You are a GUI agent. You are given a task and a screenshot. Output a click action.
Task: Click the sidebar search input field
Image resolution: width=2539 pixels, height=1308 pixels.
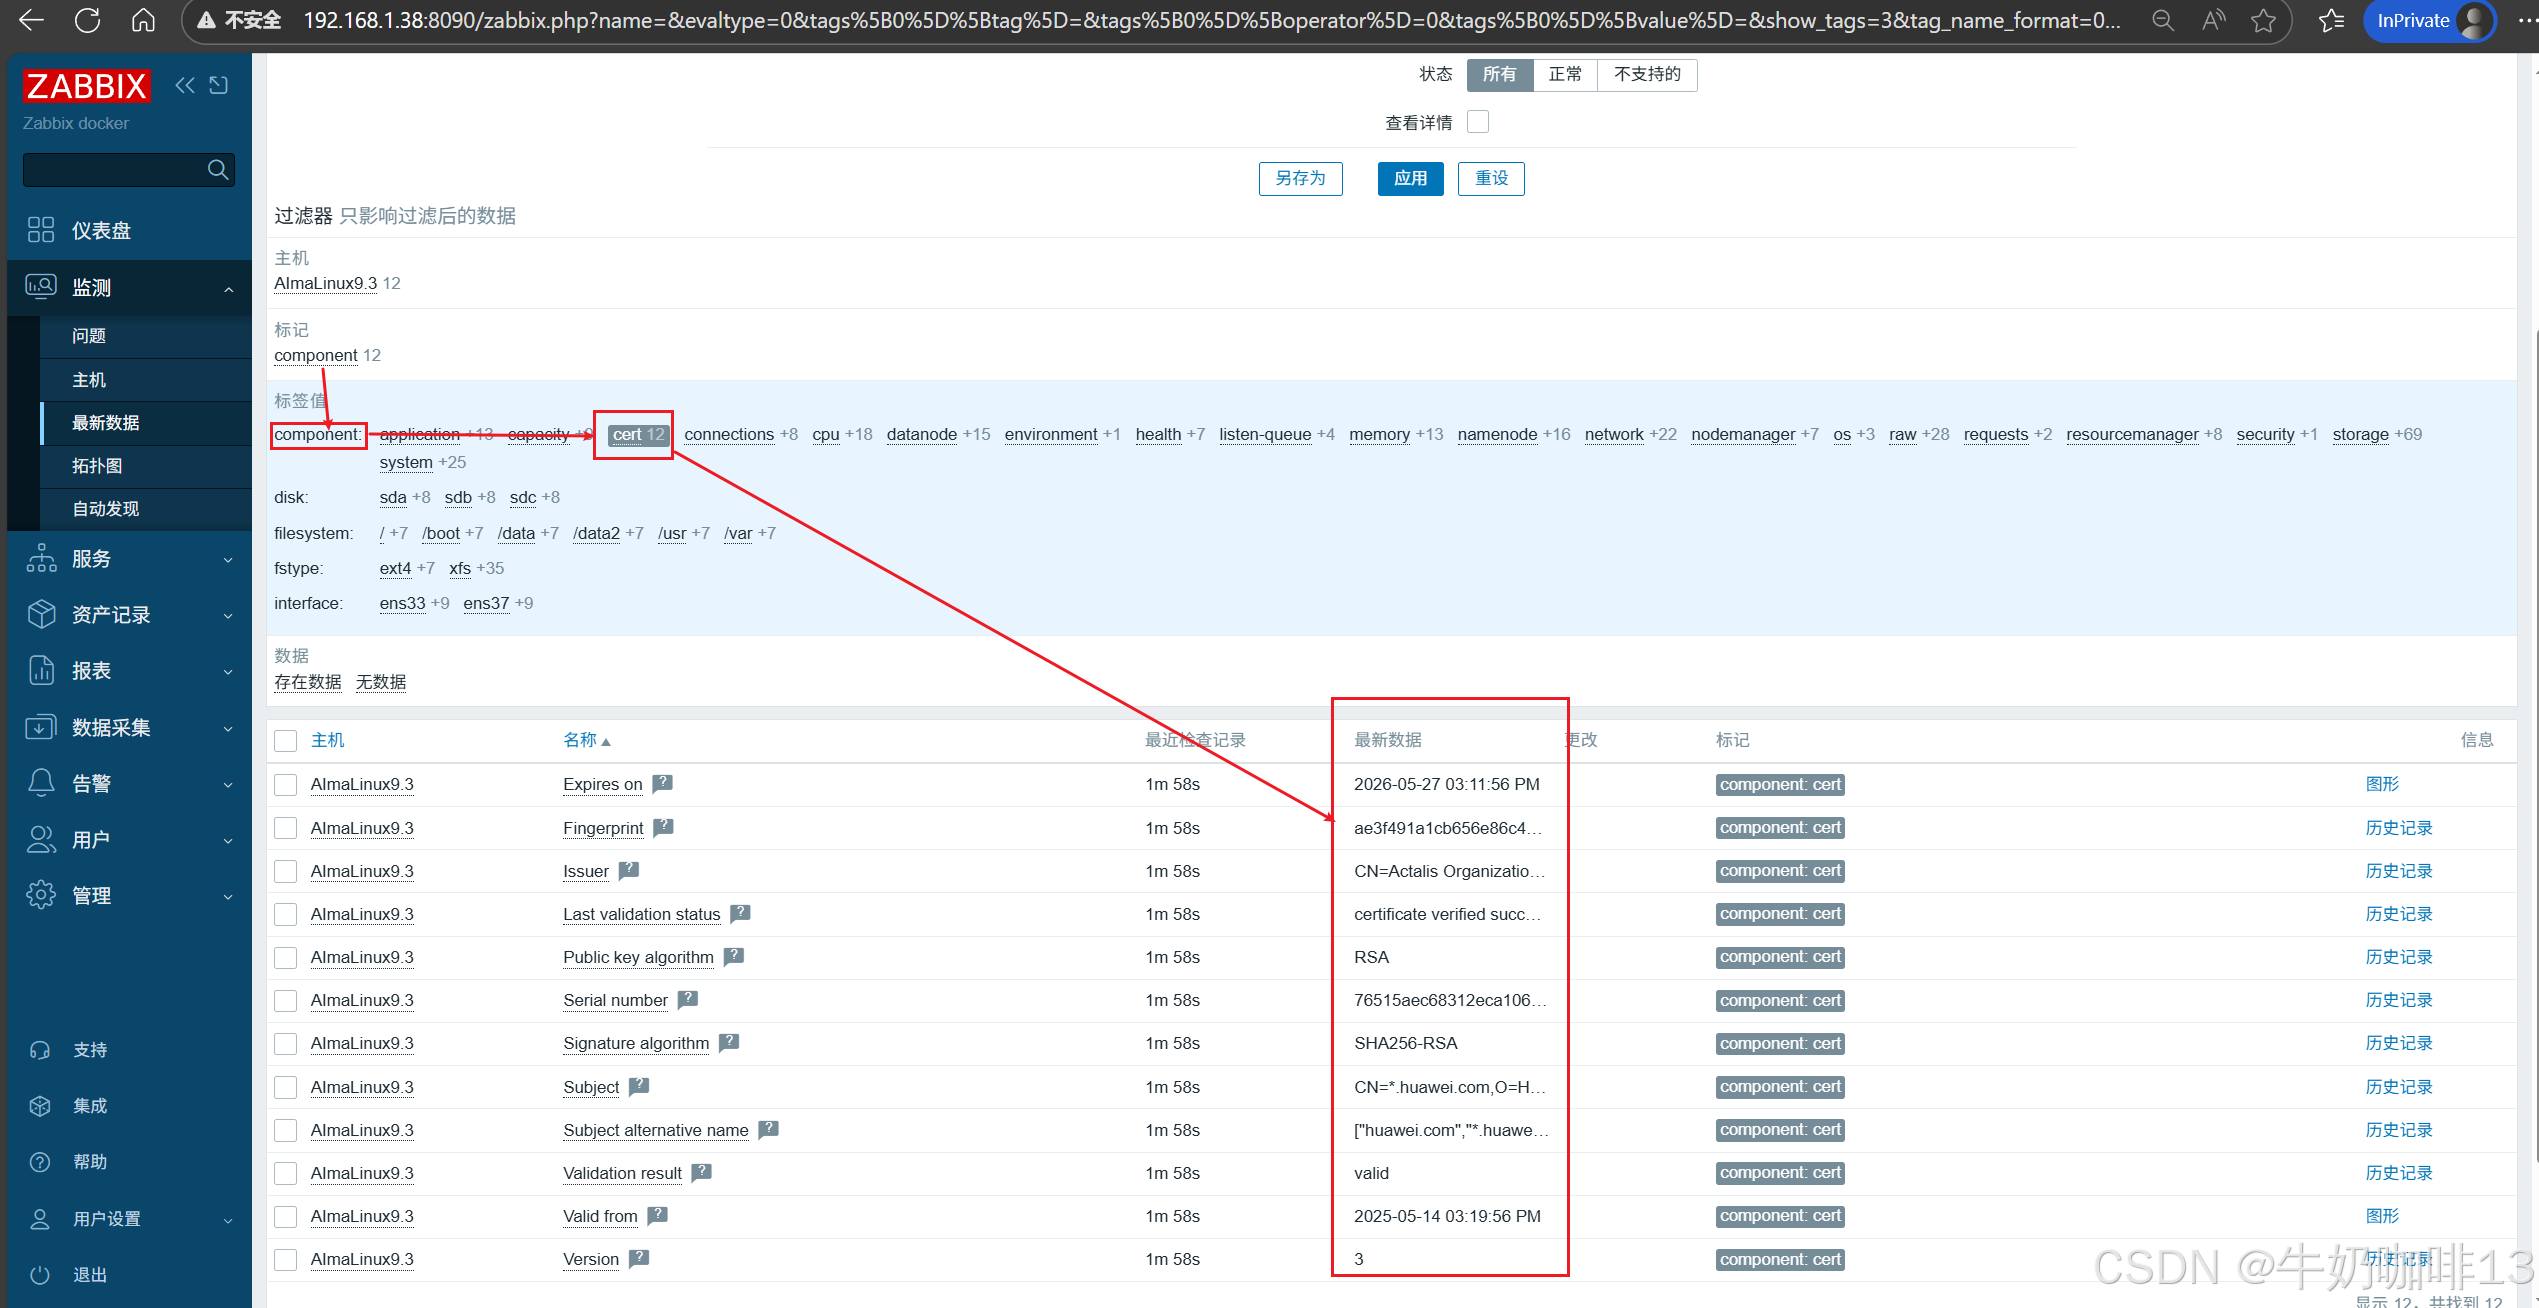click(x=112, y=170)
